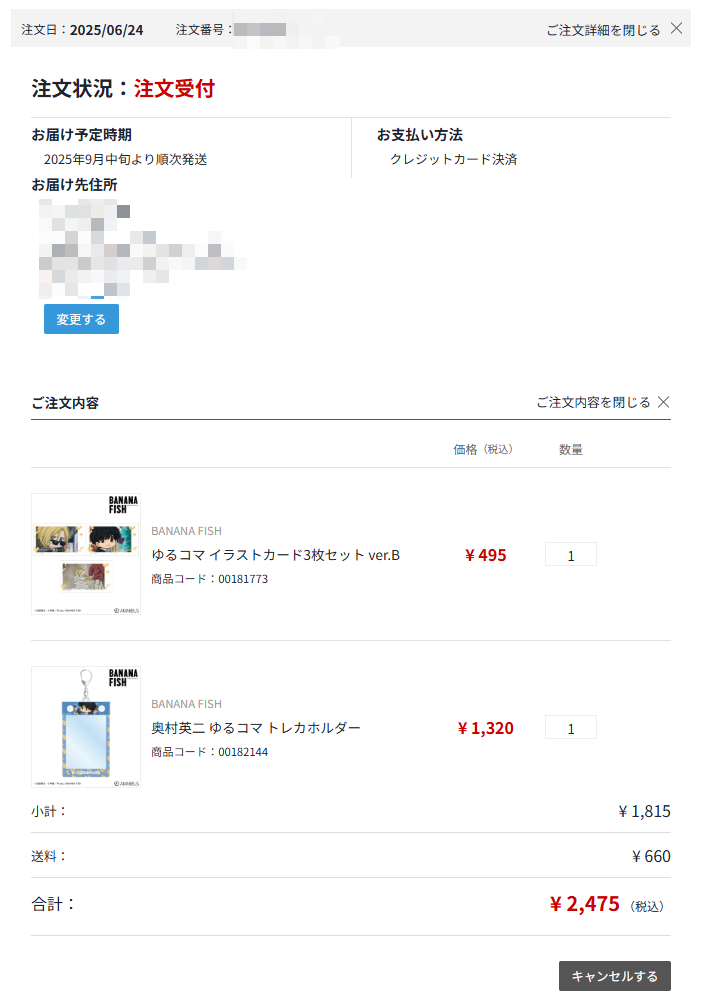Click quantity field for the illustration card set
The image size is (702, 998).
(x=570, y=554)
